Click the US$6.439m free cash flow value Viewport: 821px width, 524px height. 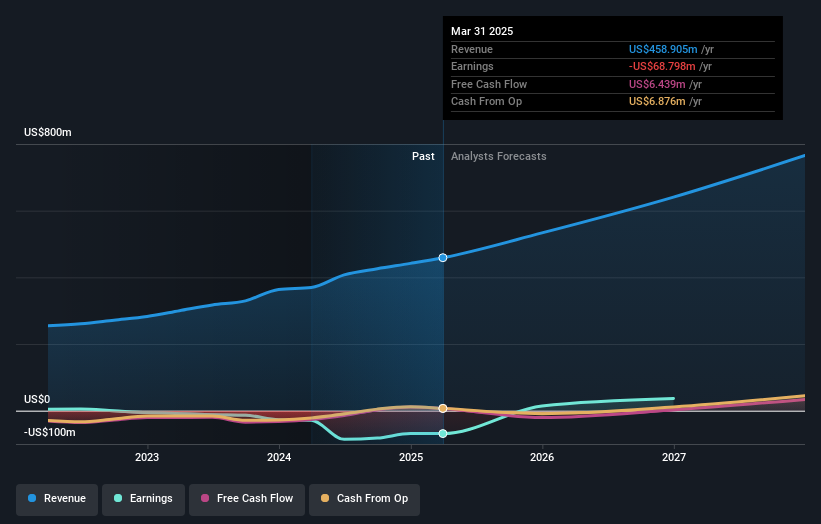click(x=657, y=84)
